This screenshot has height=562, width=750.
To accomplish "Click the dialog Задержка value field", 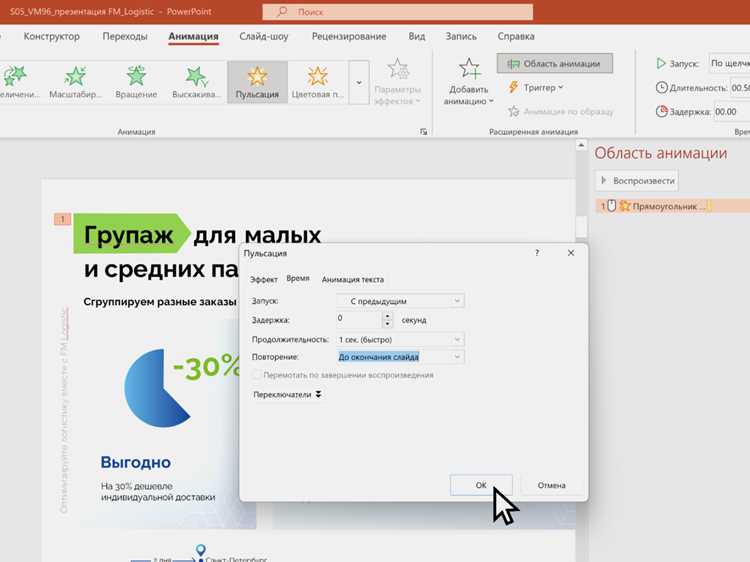I will point(359,319).
